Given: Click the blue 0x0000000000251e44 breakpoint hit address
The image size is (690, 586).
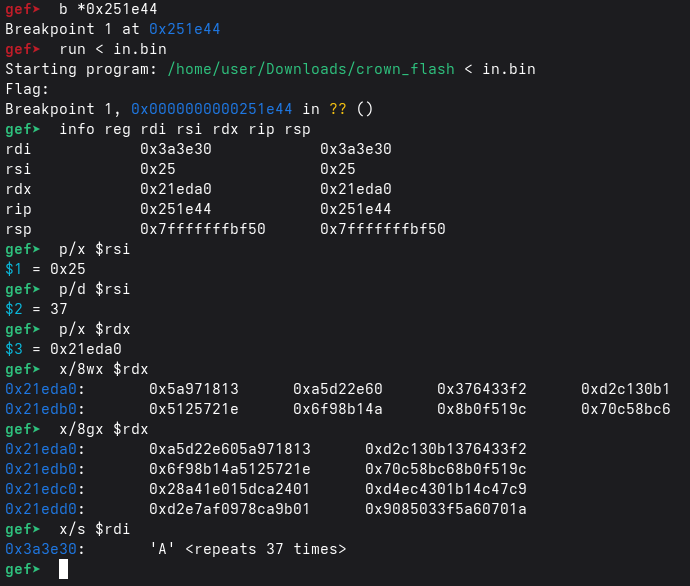Looking at the screenshot, I should 212,109.
